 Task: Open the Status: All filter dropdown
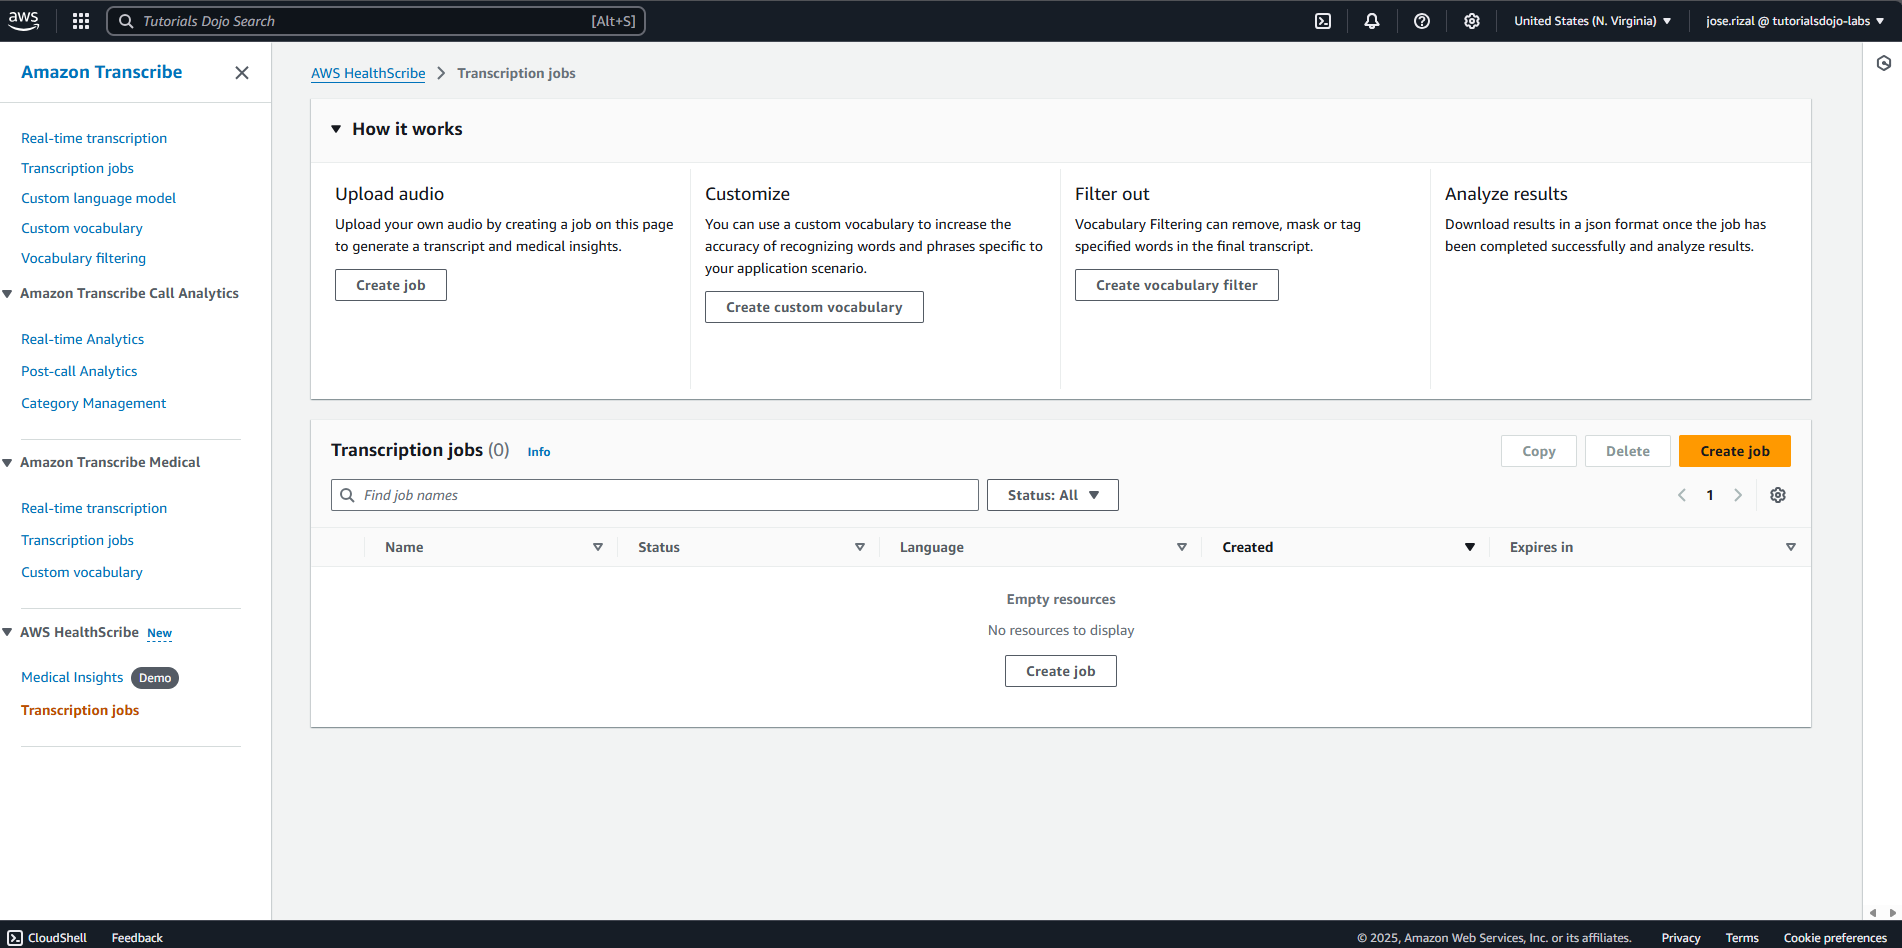tap(1052, 495)
